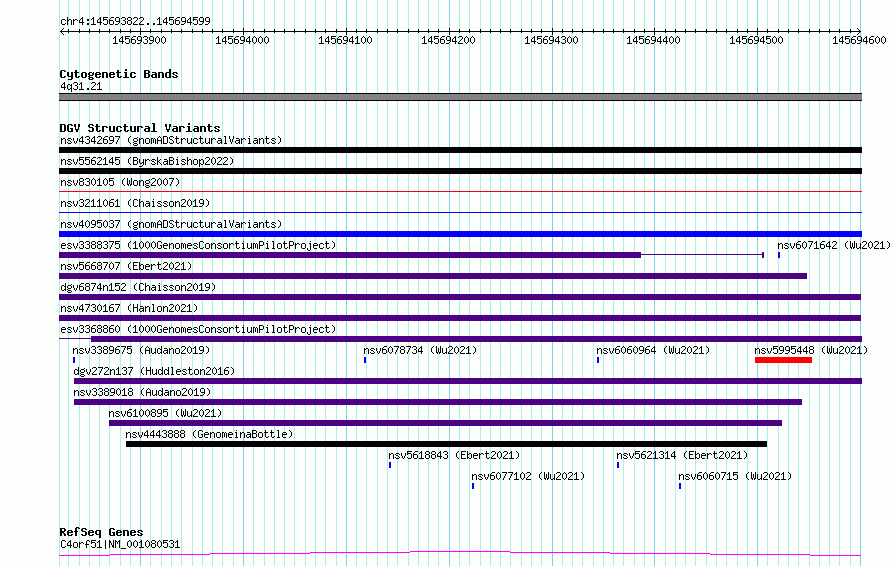The width and height of the screenshot is (890, 566).
Task: Click small blue nsv6077102 marker
Action: pyautogui.click(x=473, y=486)
